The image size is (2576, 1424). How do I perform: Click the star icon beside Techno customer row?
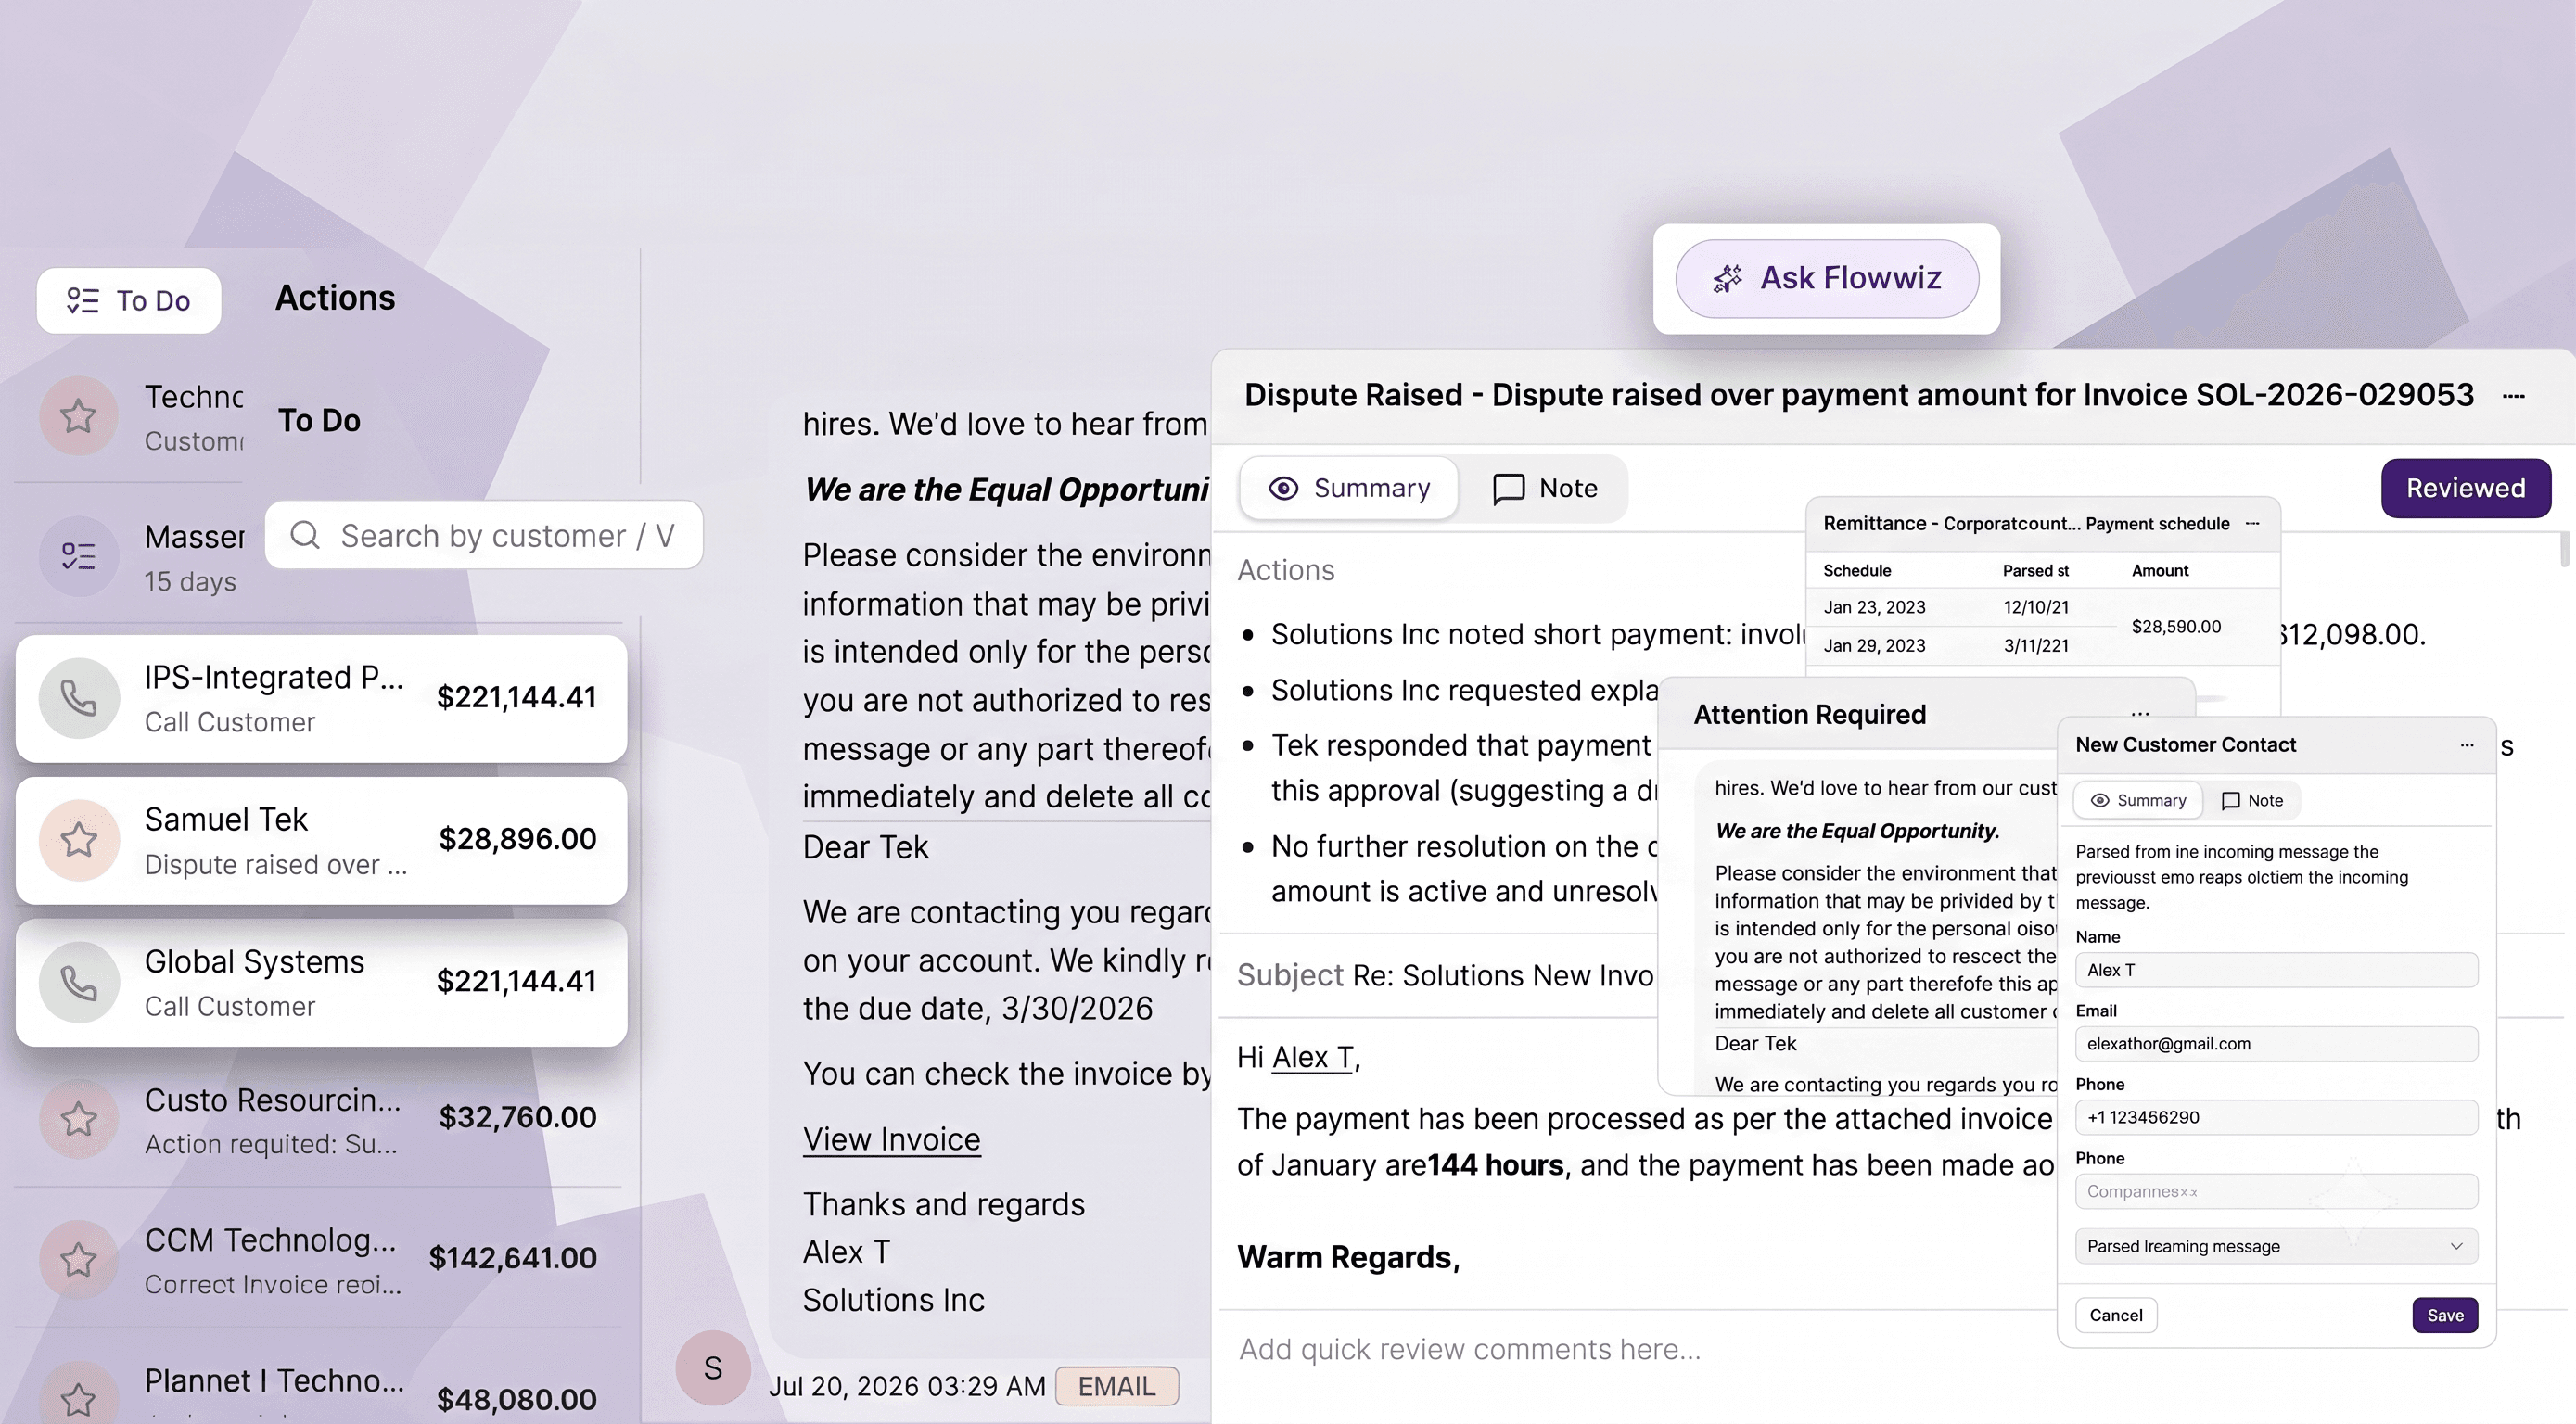[x=78, y=416]
